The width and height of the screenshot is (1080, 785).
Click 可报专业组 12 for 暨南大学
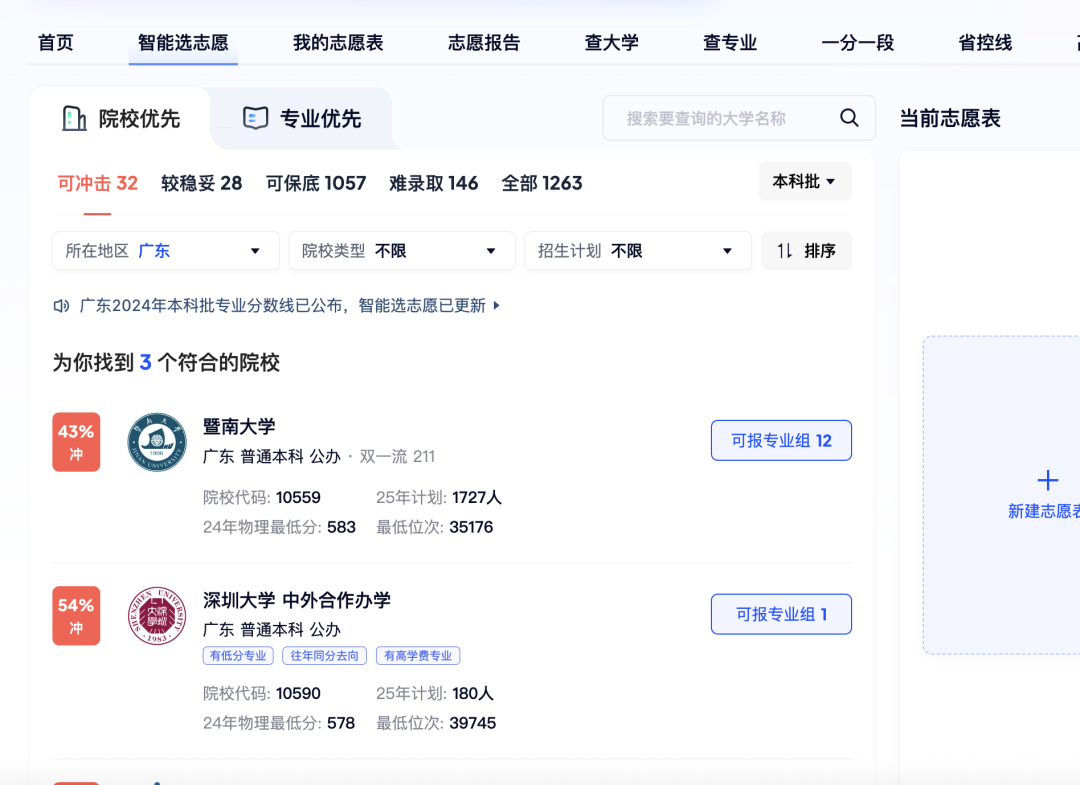pos(781,441)
